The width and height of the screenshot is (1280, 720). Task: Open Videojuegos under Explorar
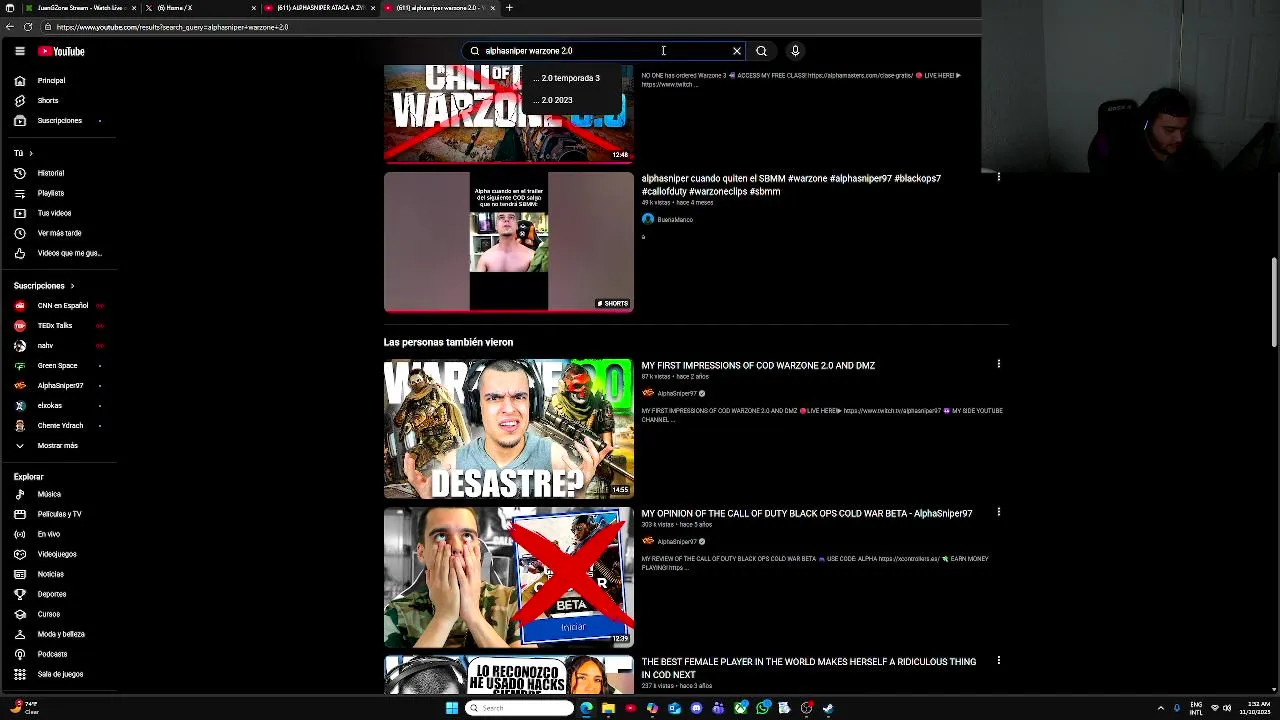click(59, 554)
